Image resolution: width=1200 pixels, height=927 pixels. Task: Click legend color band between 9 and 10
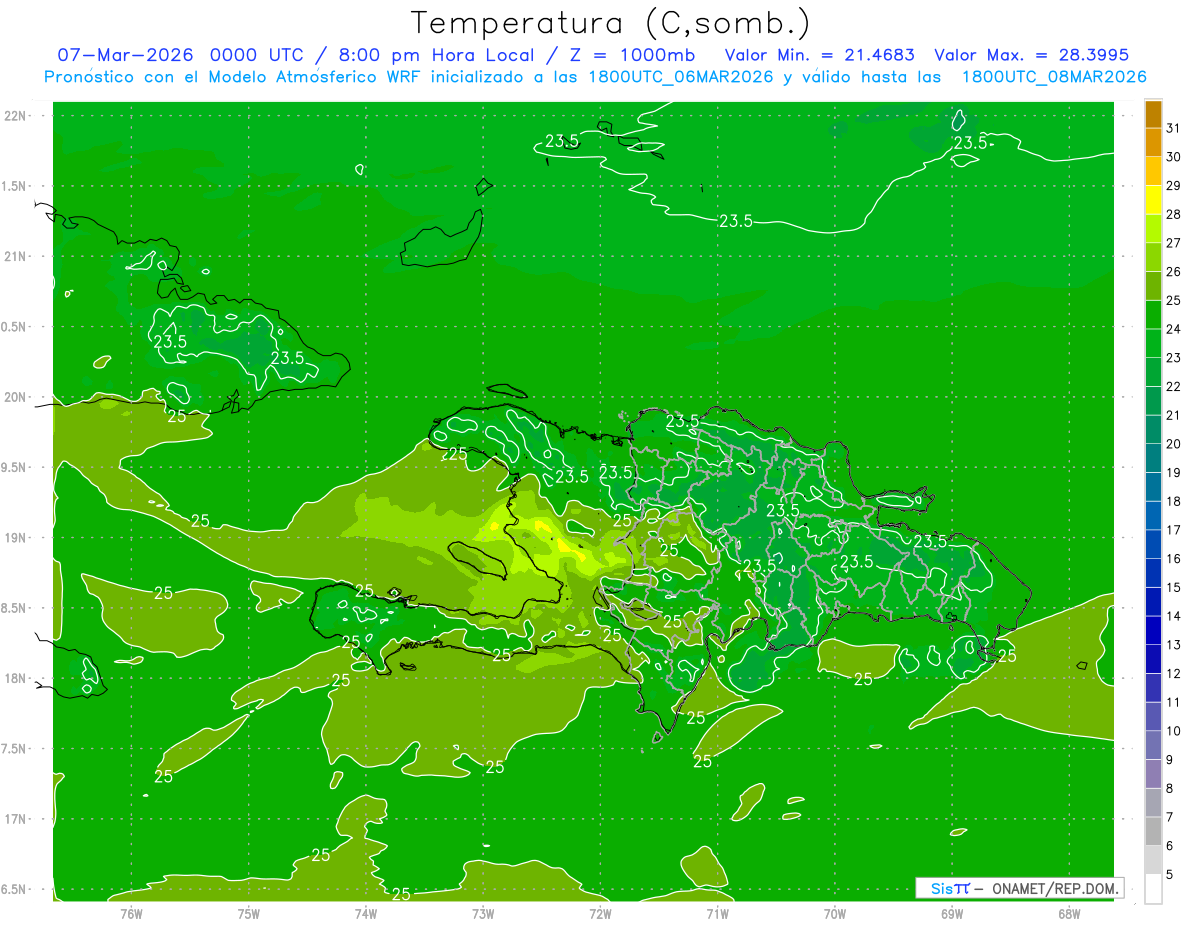(1153, 746)
